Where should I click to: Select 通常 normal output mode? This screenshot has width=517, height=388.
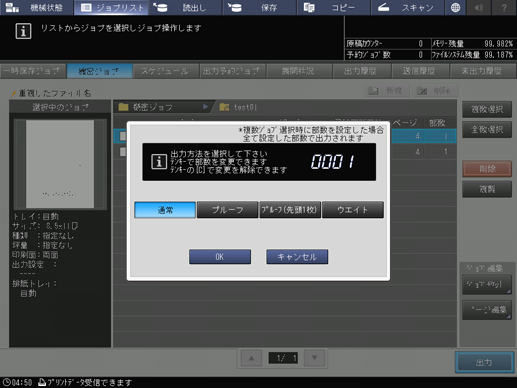tap(165, 210)
